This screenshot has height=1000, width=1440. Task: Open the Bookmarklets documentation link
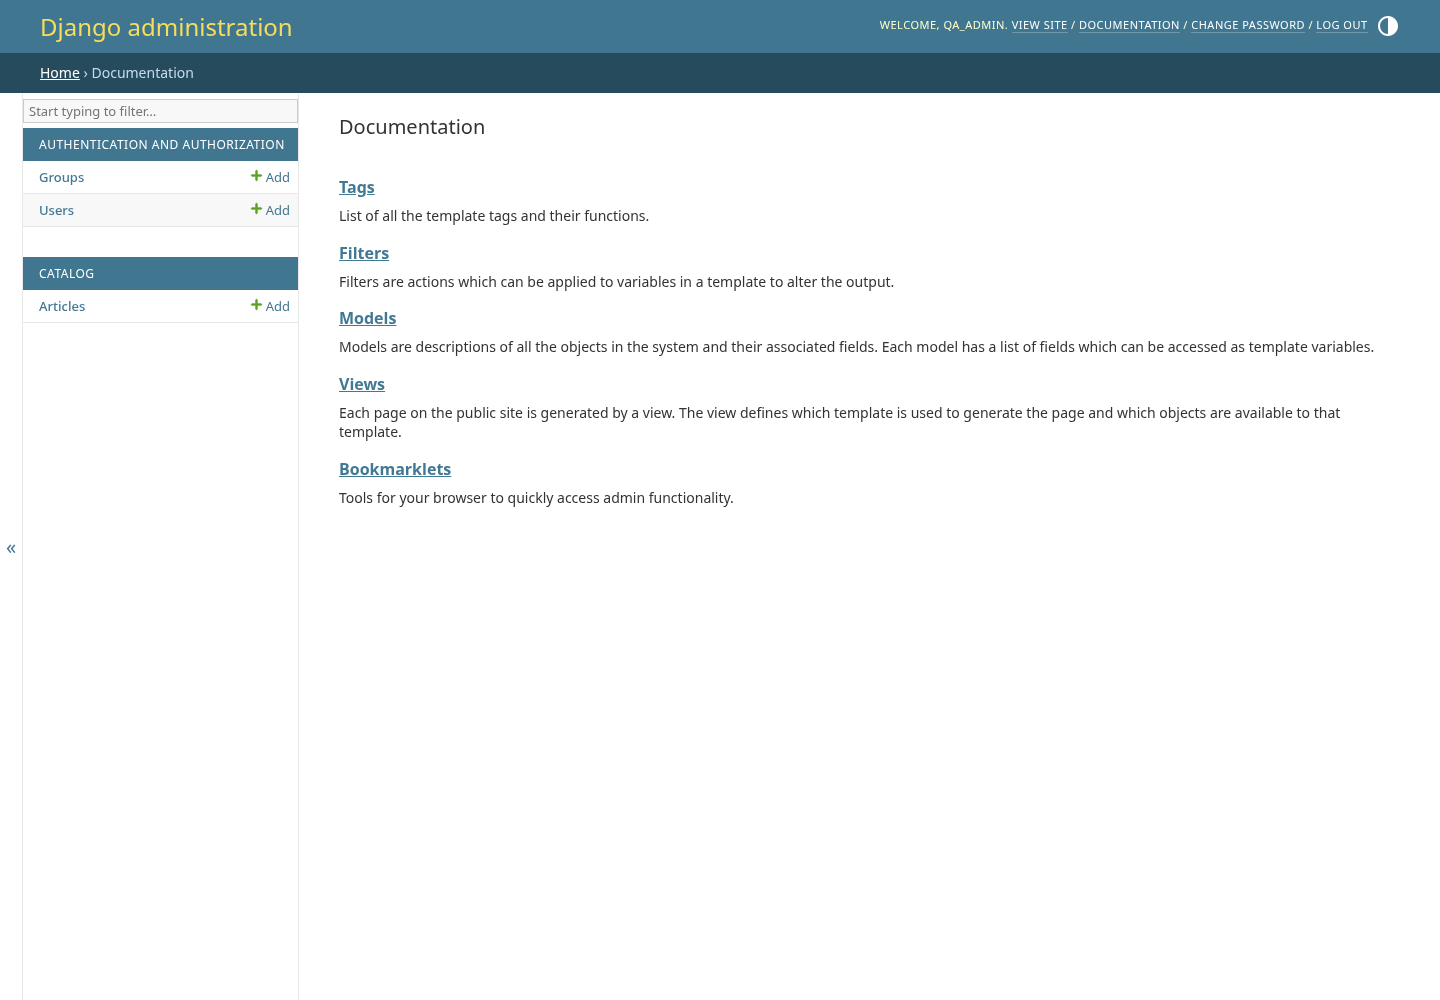tap(395, 469)
